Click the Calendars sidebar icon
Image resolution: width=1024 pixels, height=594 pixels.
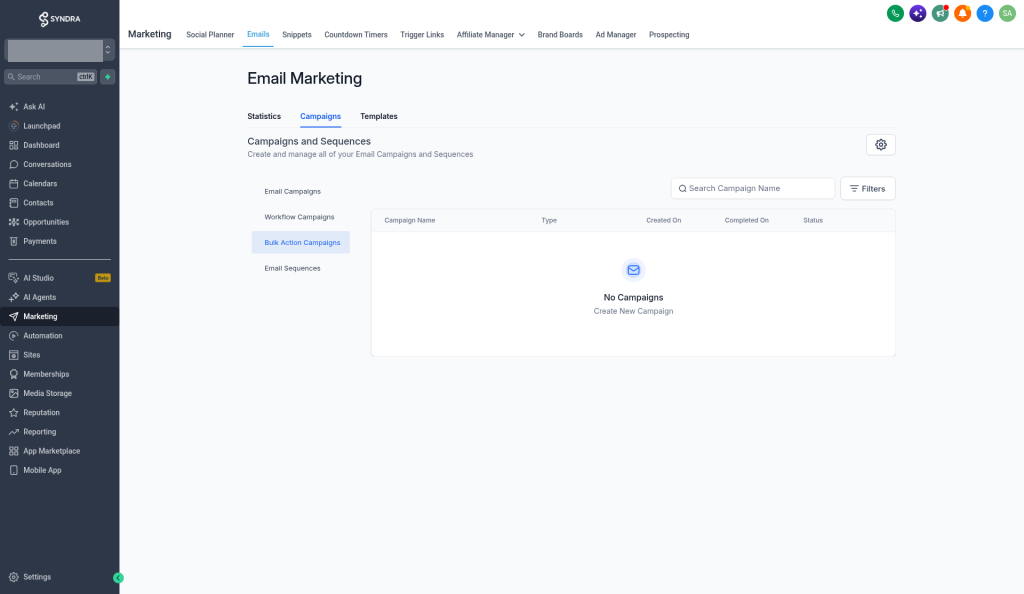14,183
